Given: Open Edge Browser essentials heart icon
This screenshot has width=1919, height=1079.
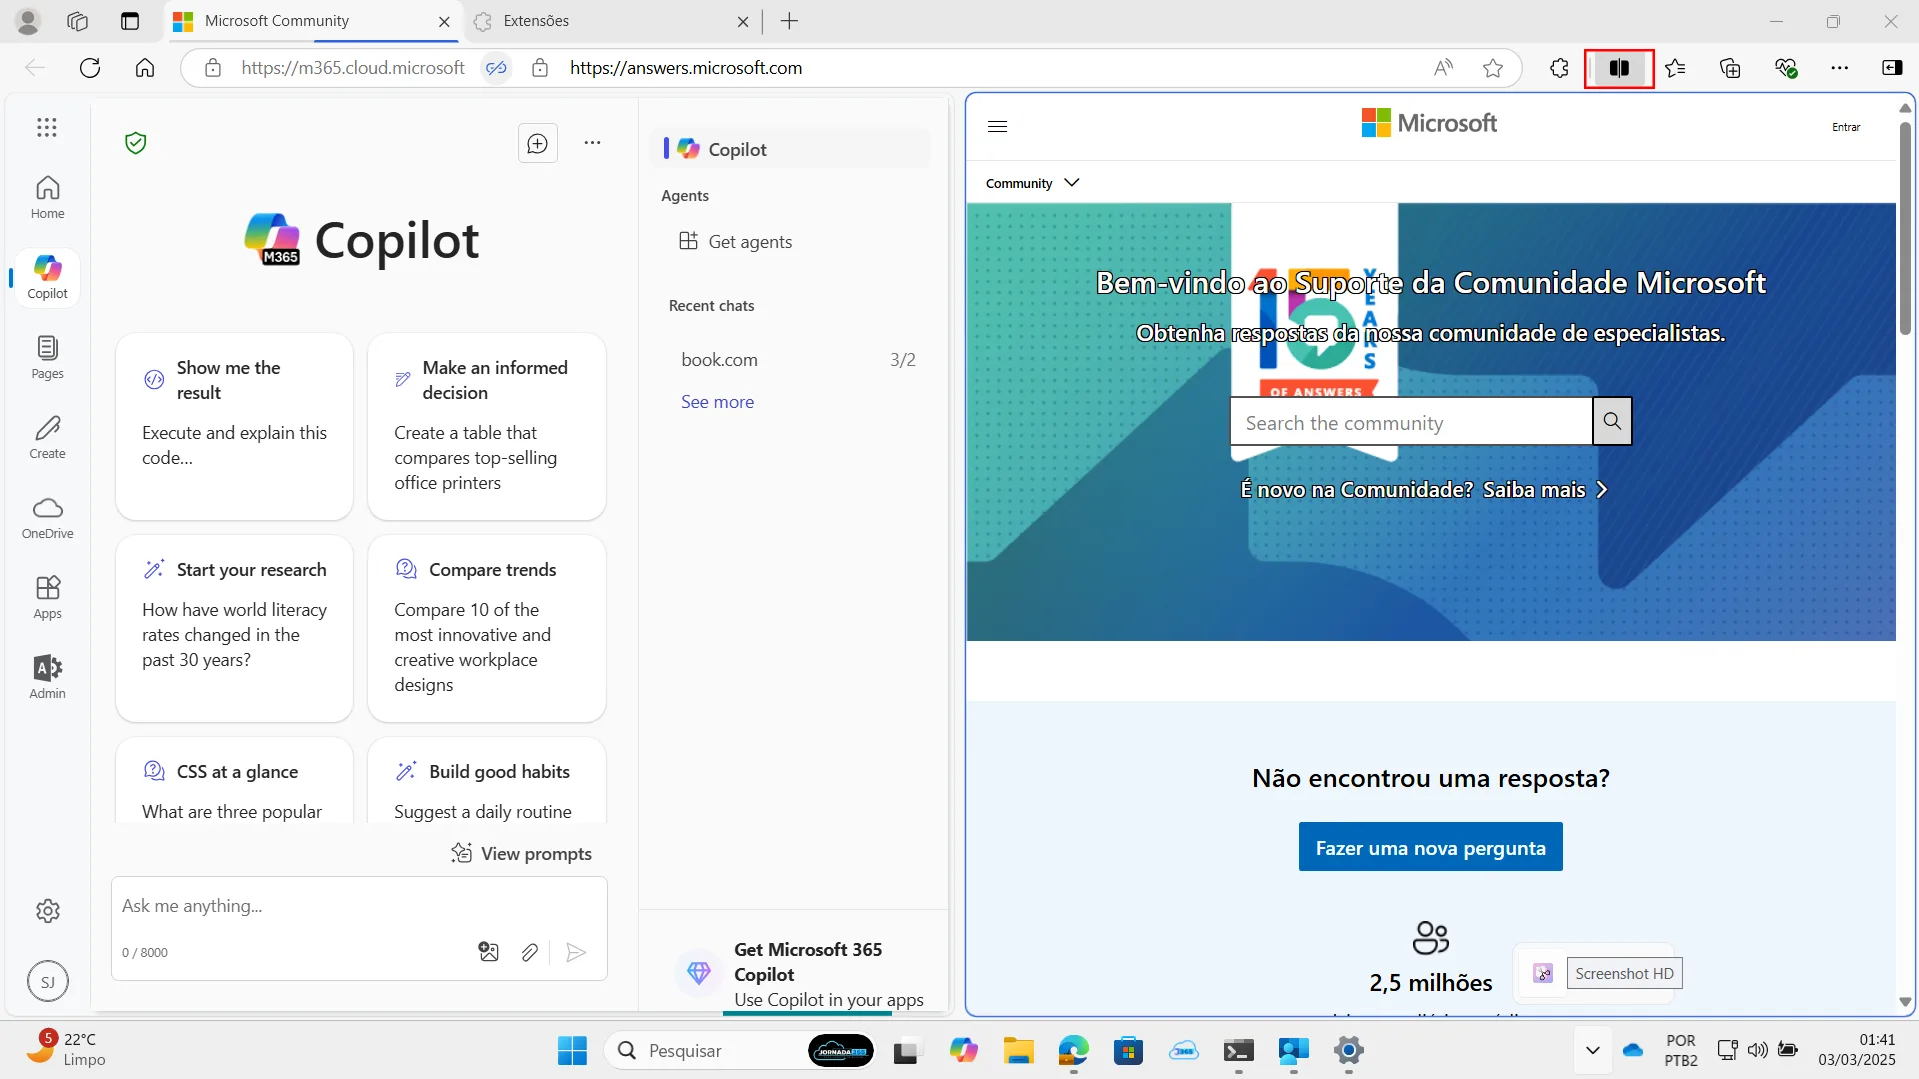Looking at the screenshot, I should pos(1786,68).
